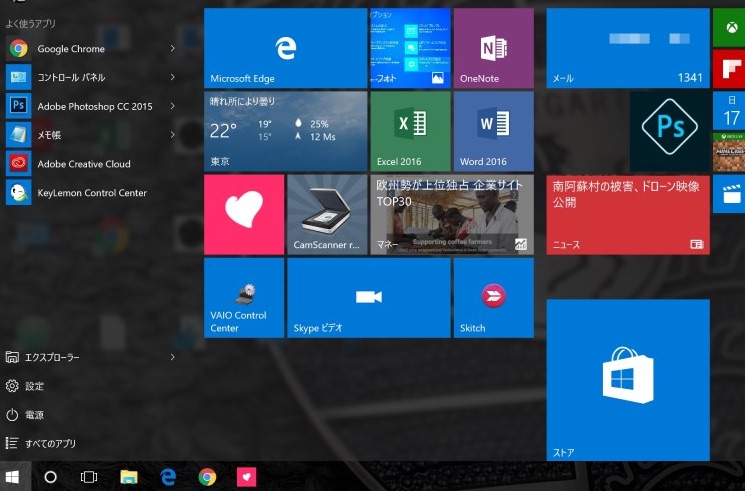Launch the Excel 2016 tile
The width and height of the screenshot is (745, 491).
tap(411, 131)
